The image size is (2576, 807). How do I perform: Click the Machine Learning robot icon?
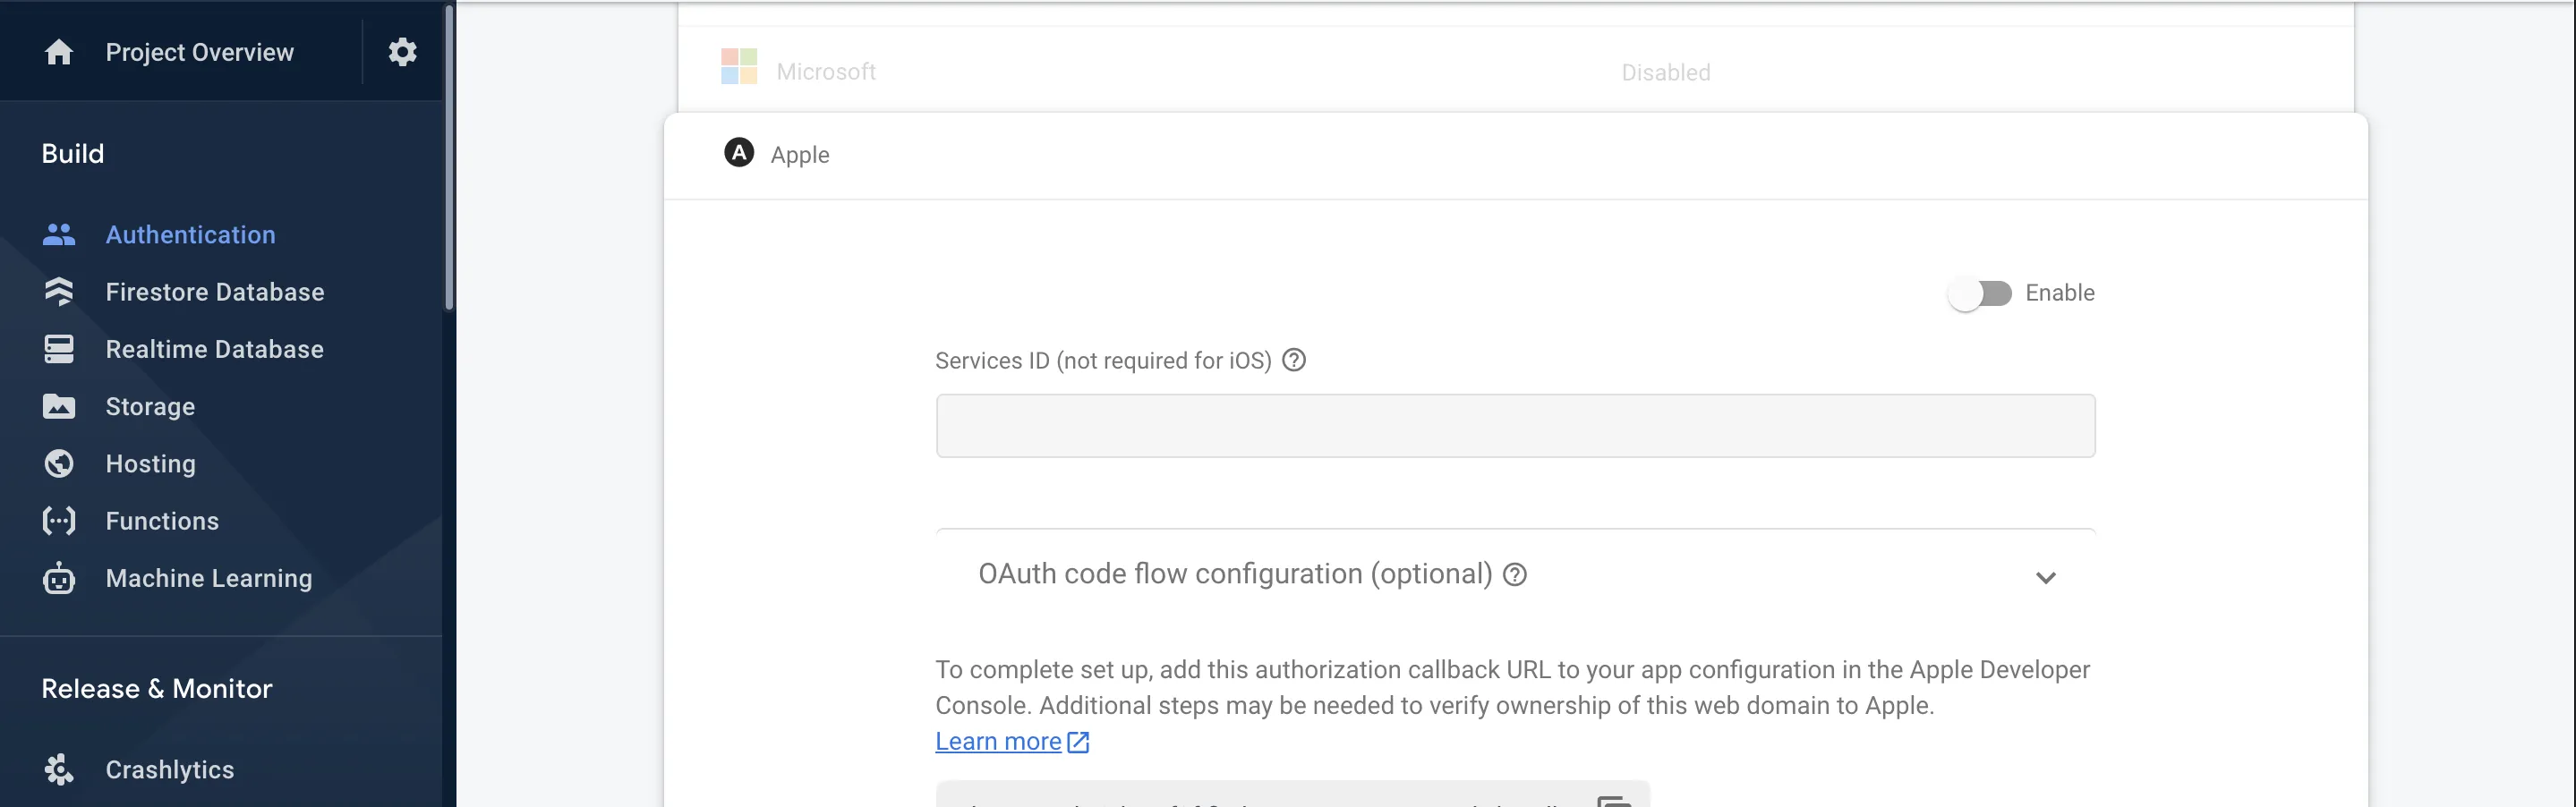coord(59,578)
